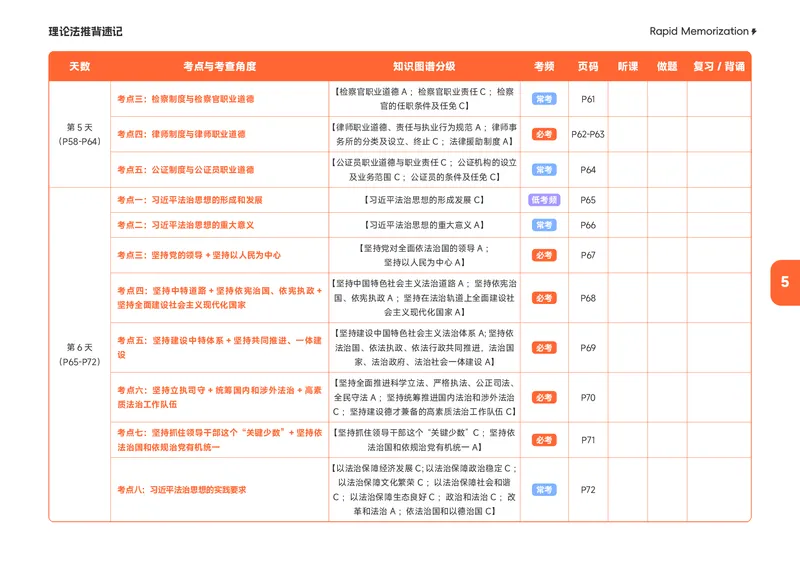Click the lightning bolt icon after Rapid Memorization
The height and width of the screenshot is (566, 800).
754,32
